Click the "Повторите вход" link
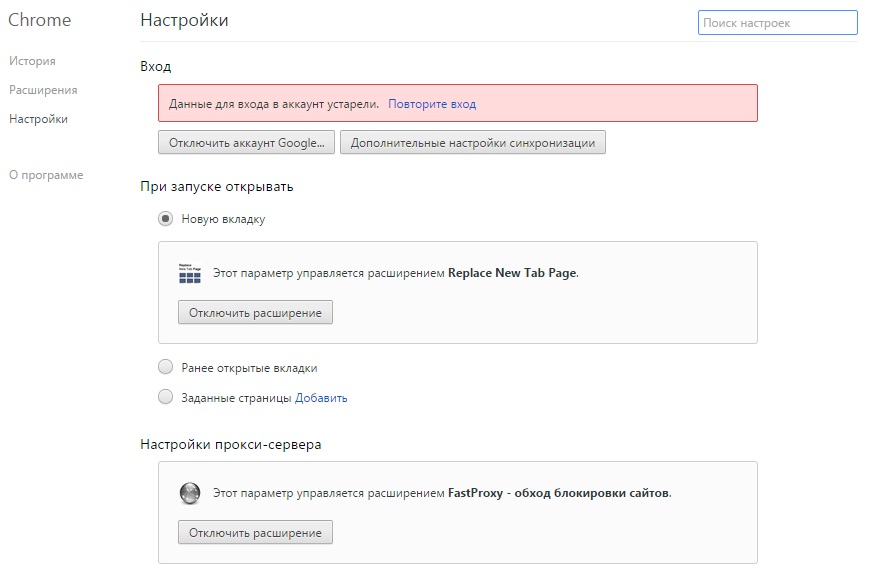This screenshot has height=573, width=871. (x=432, y=104)
